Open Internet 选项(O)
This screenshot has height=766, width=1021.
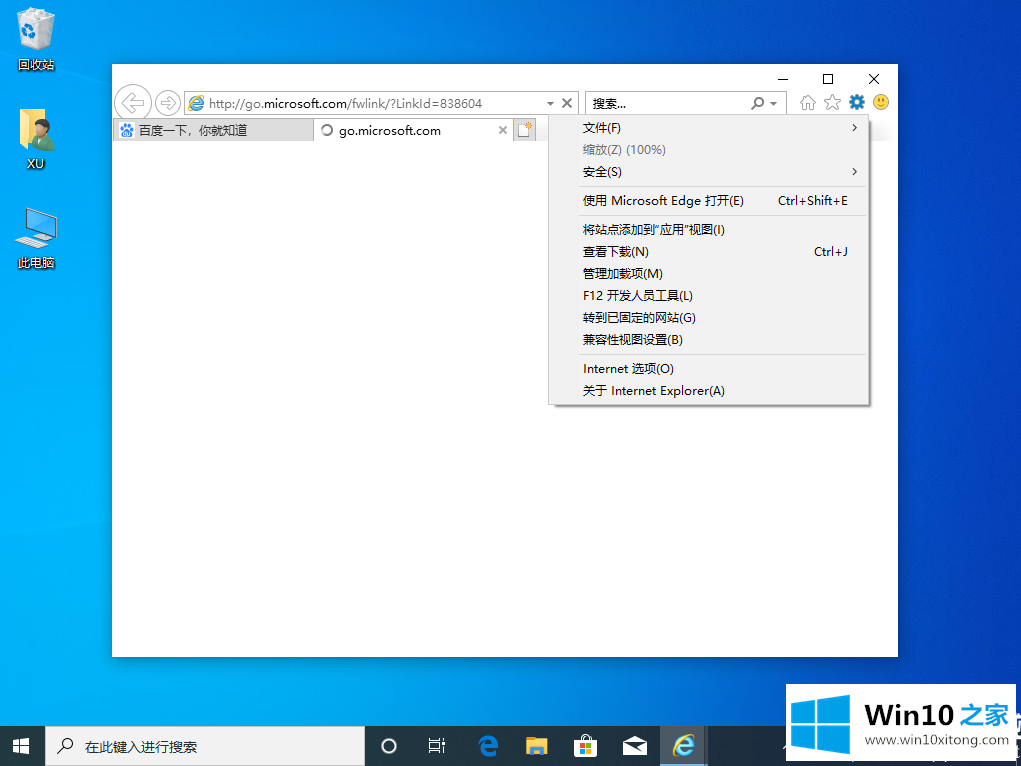click(x=709, y=369)
